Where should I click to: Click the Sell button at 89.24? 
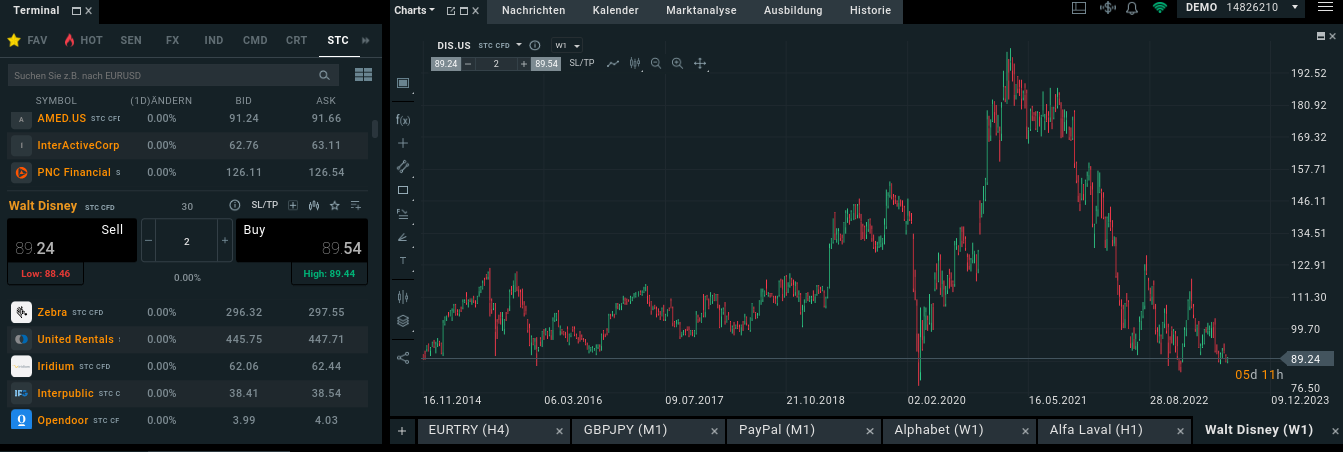72,240
